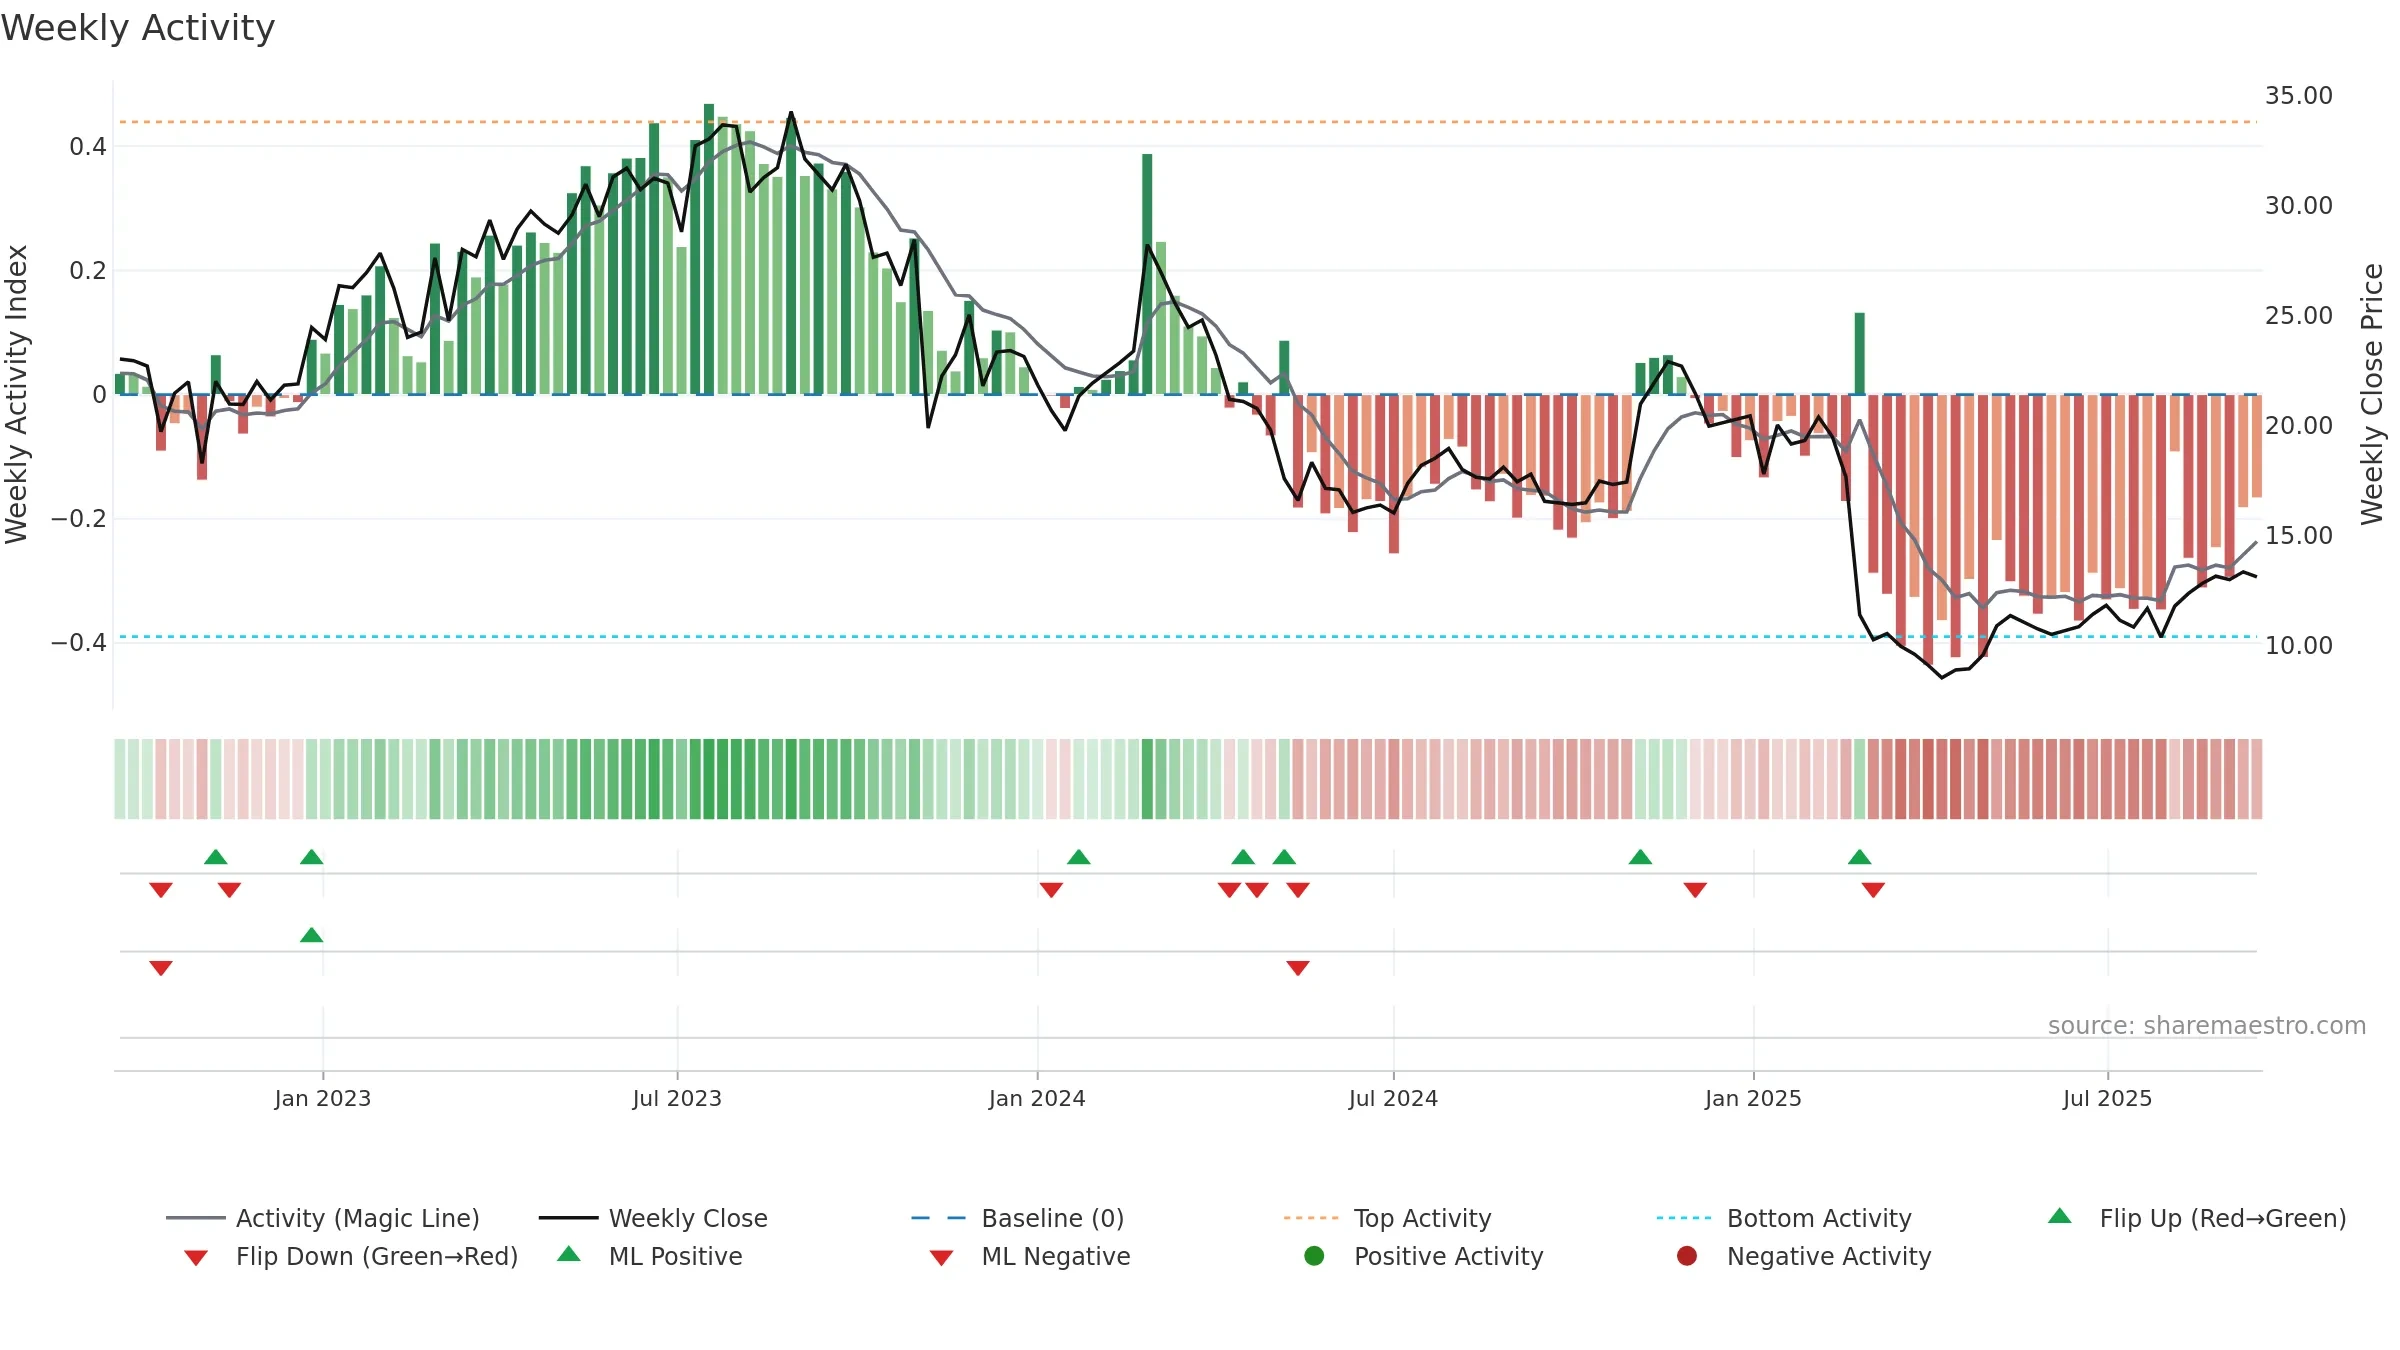This screenshot has height=1350, width=2400.
Task: Click the Flip Down triangle in February 2025
Action: coord(1873,890)
